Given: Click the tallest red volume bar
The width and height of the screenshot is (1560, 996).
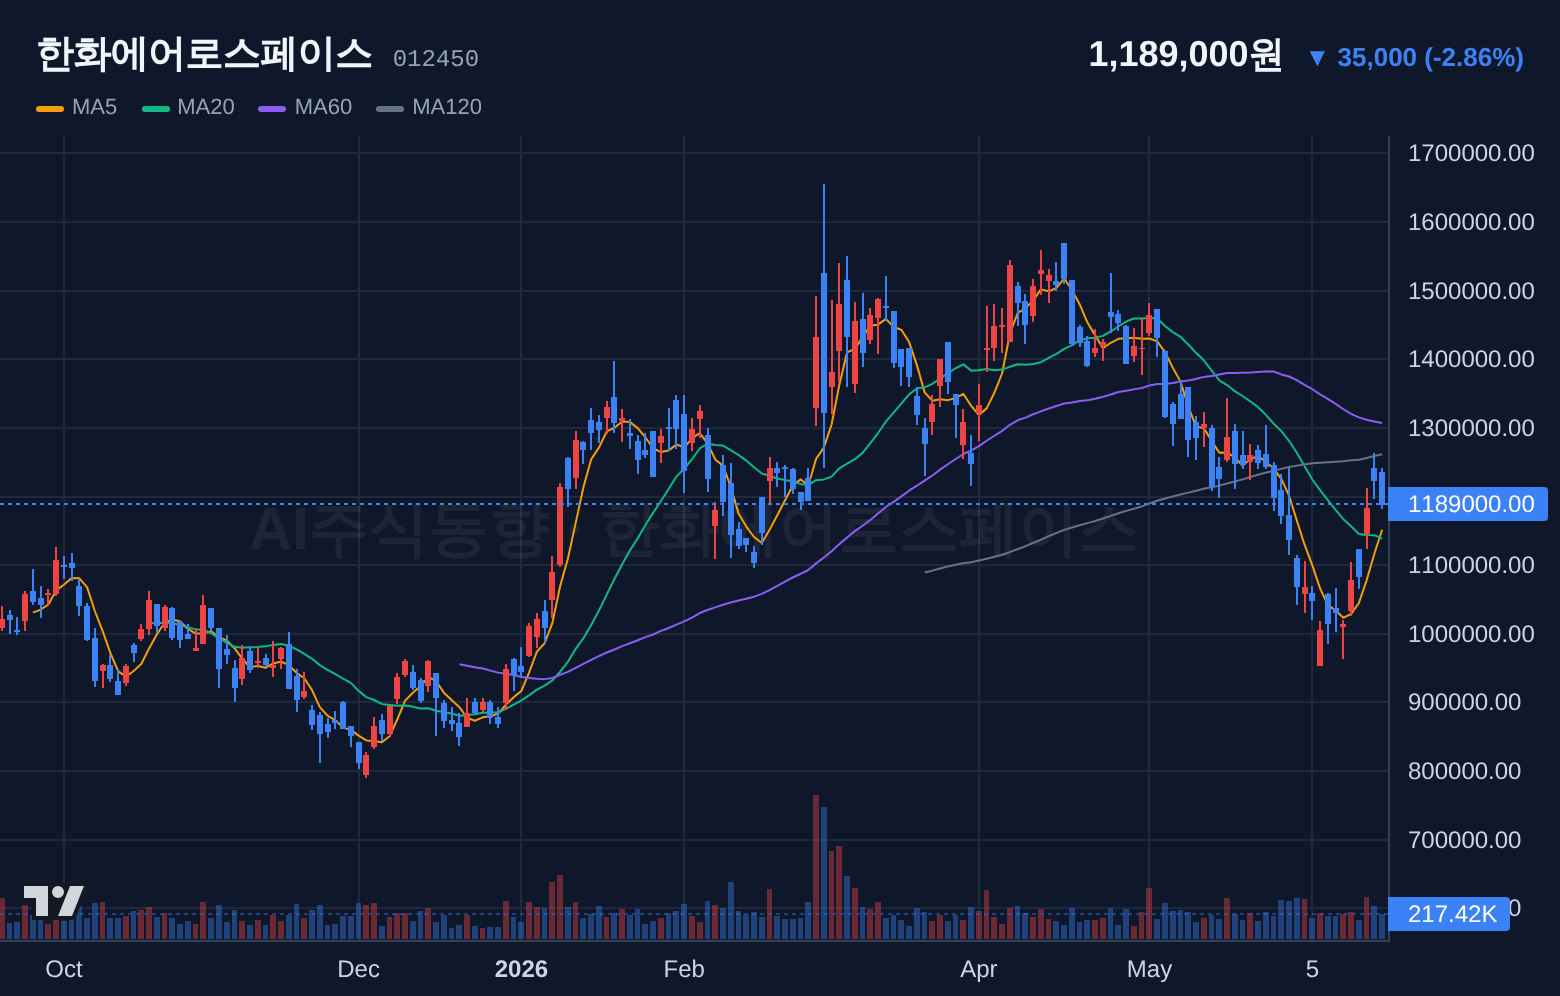Looking at the screenshot, I should click(816, 867).
